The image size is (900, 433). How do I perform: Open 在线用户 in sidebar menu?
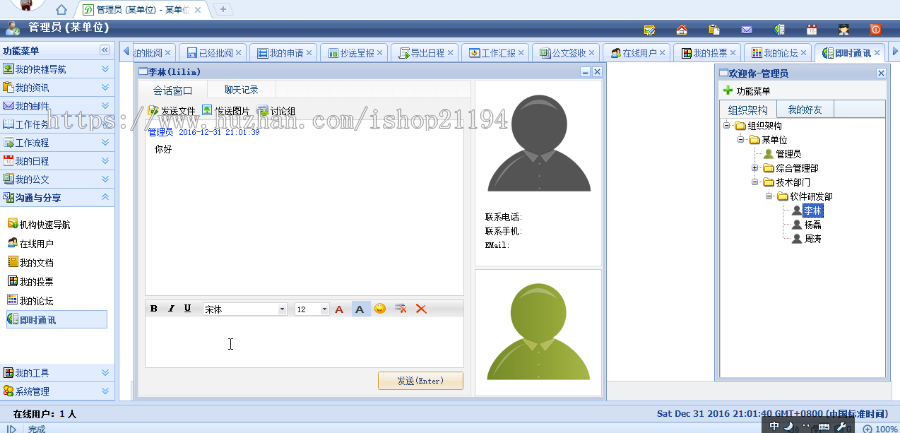coord(30,243)
